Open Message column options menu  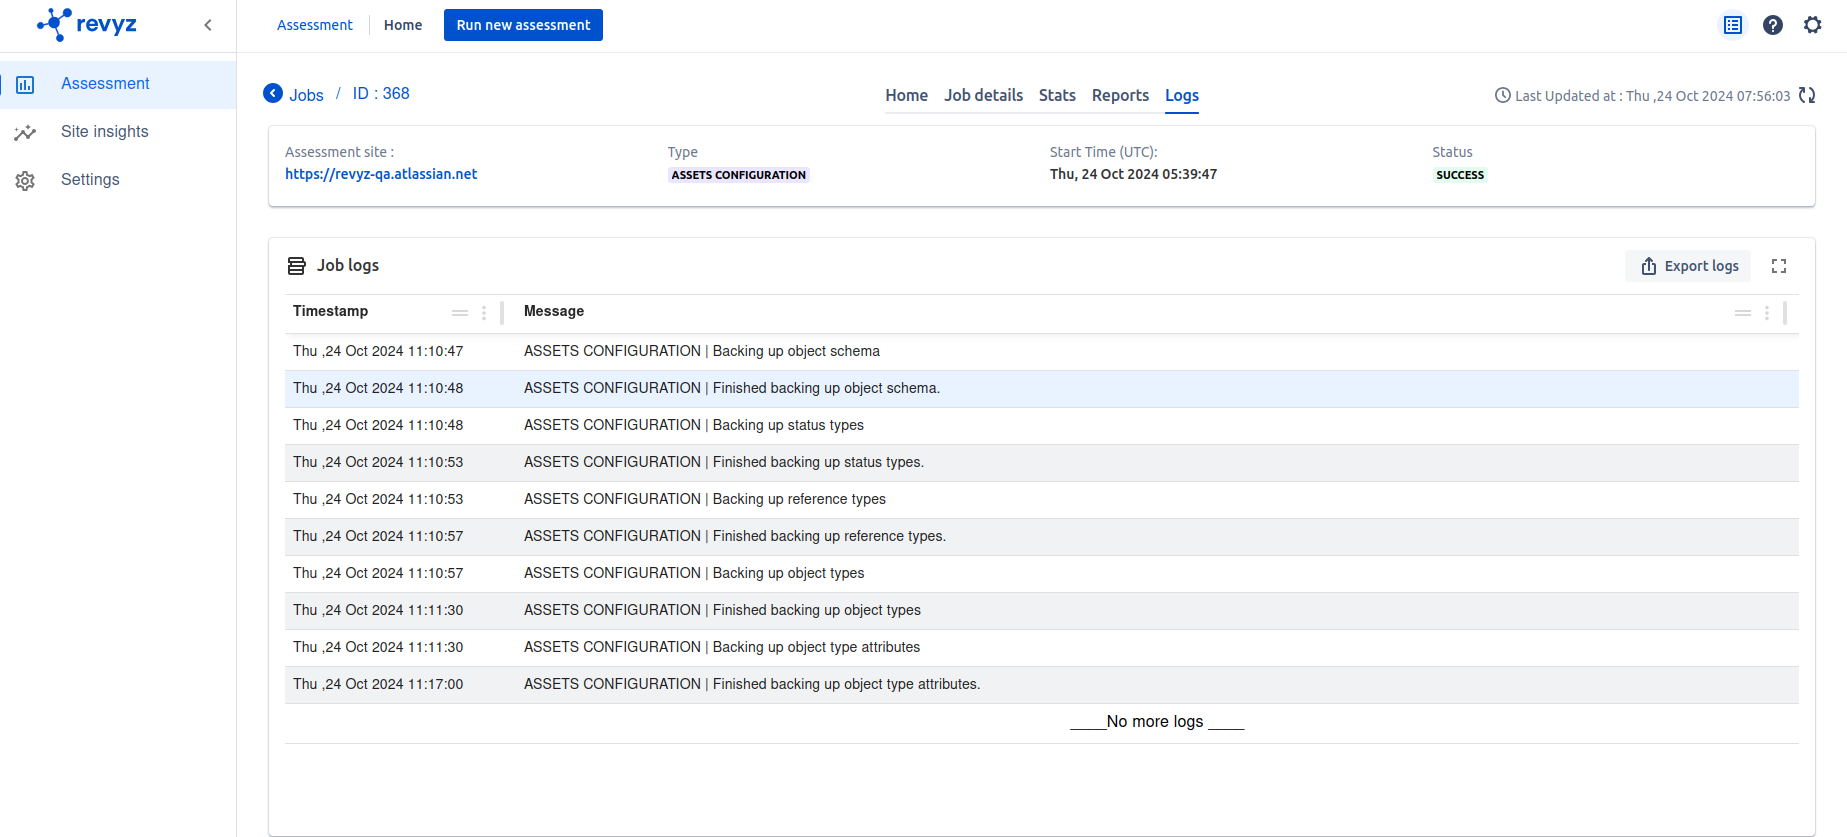point(1767,313)
